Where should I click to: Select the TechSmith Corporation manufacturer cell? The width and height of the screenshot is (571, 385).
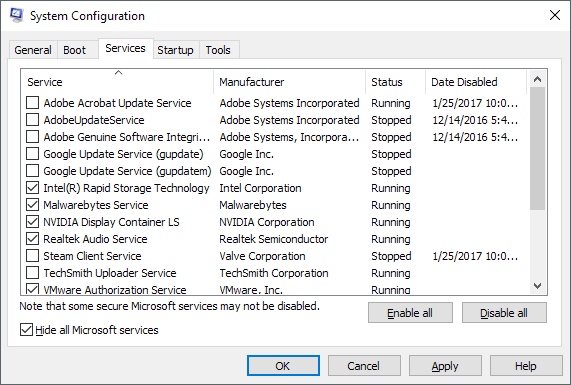point(274,273)
